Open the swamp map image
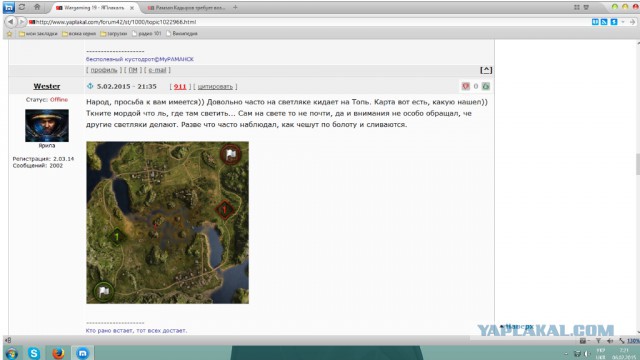Screen dimensions: 640x360 point(167,222)
